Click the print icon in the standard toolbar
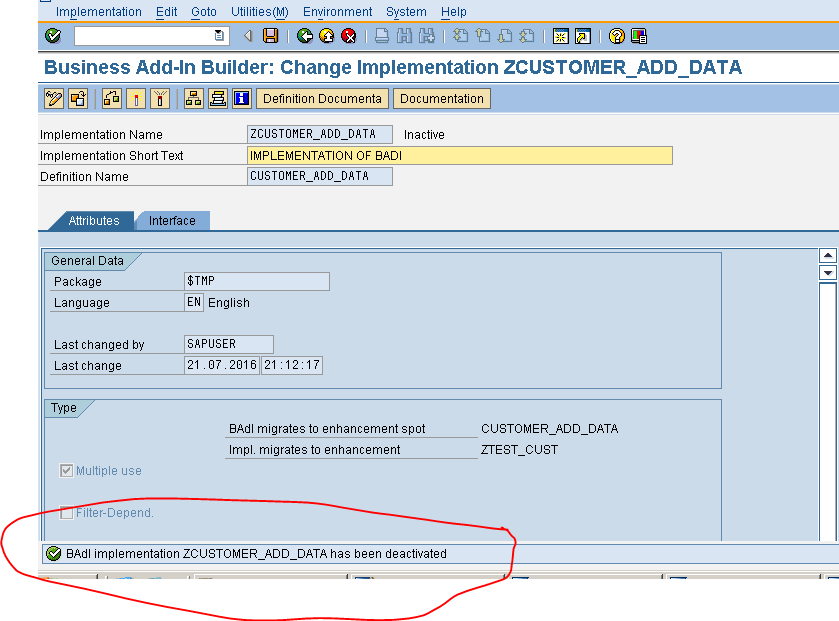 380,36
